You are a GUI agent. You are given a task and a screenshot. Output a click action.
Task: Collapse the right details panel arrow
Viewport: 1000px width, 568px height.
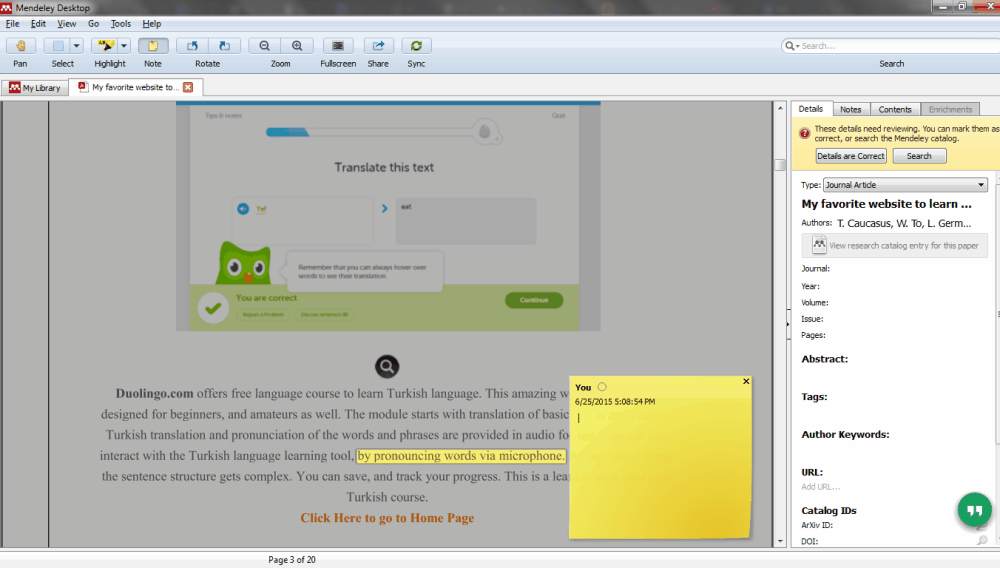pos(788,324)
